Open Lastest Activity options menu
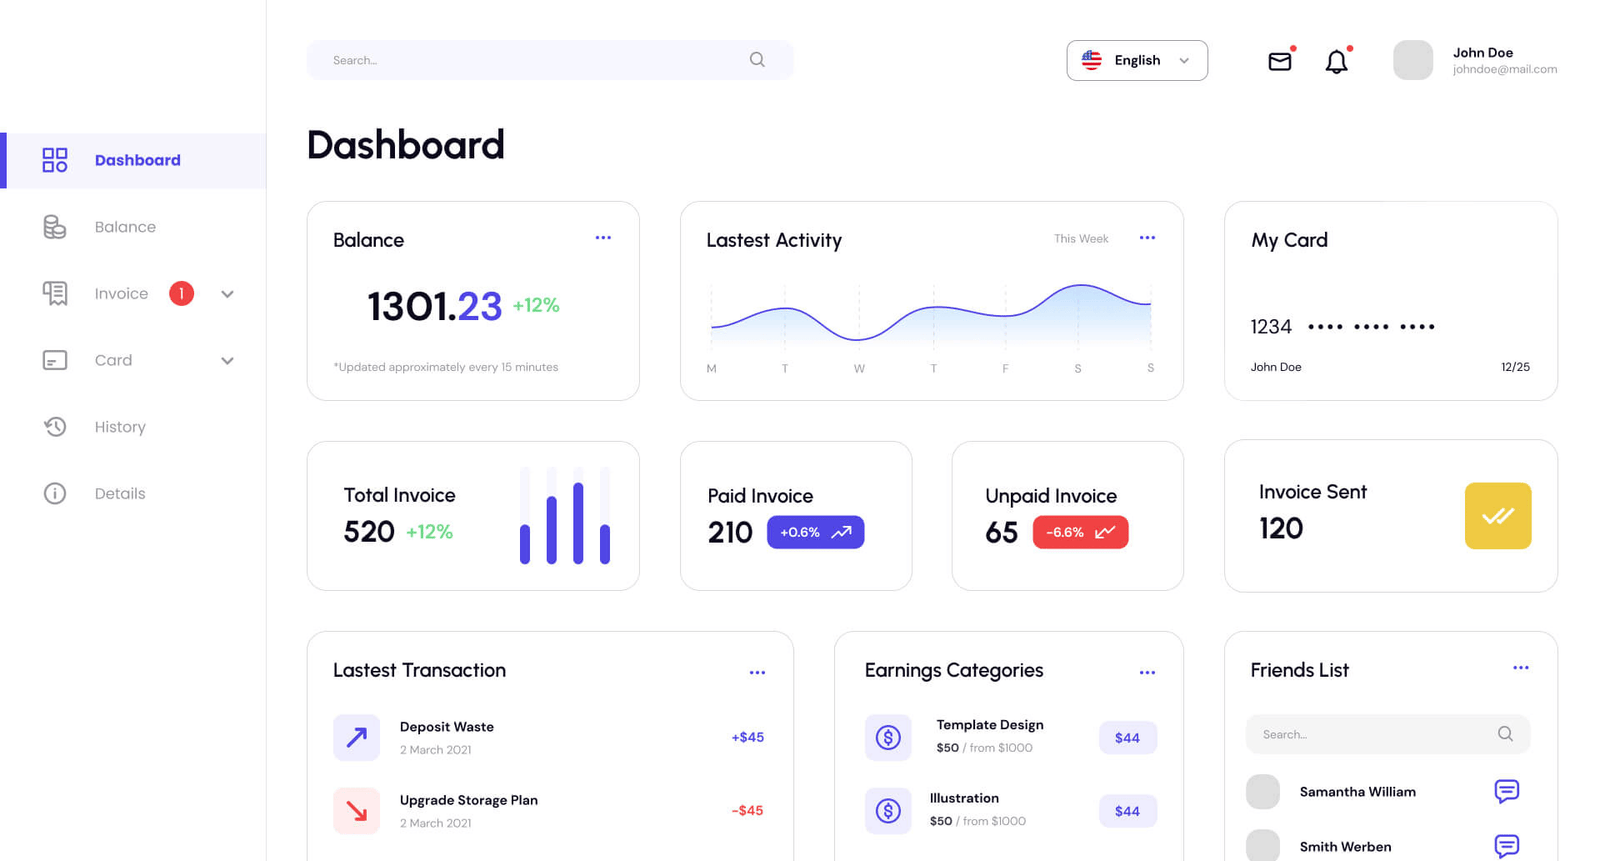The height and width of the screenshot is (861, 1600). pos(1147,238)
